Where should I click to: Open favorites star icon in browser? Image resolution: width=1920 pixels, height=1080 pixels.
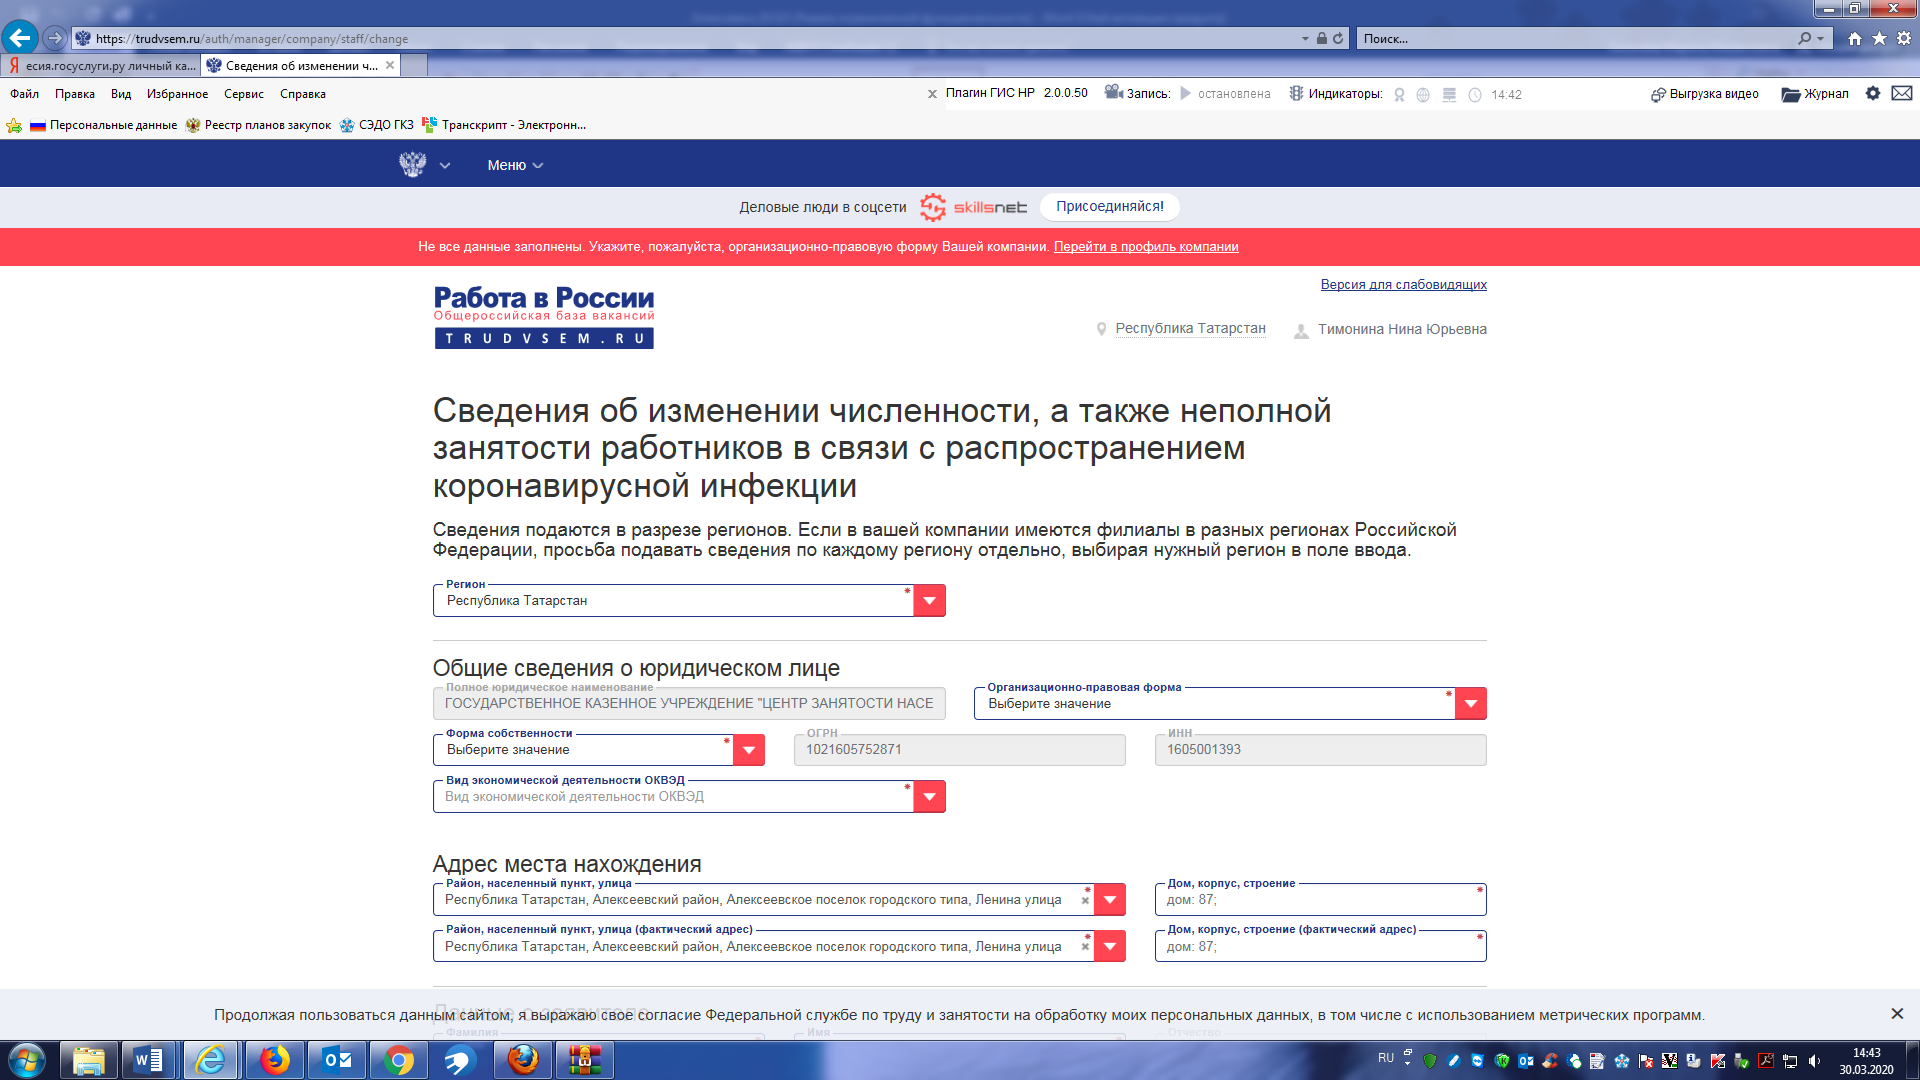coord(1879,39)
